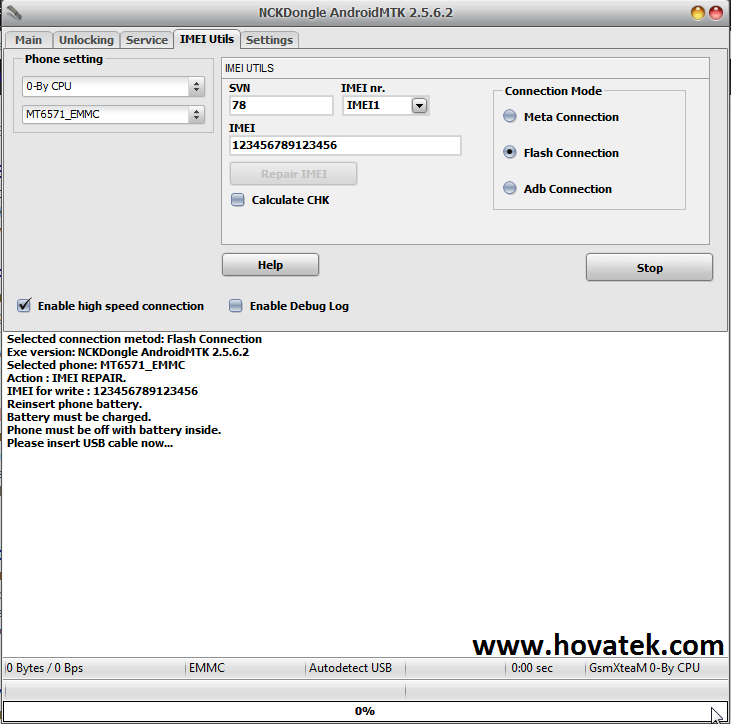
Task: Expand the MT6571_EMMC model dropdown
Action: point(113,114)
